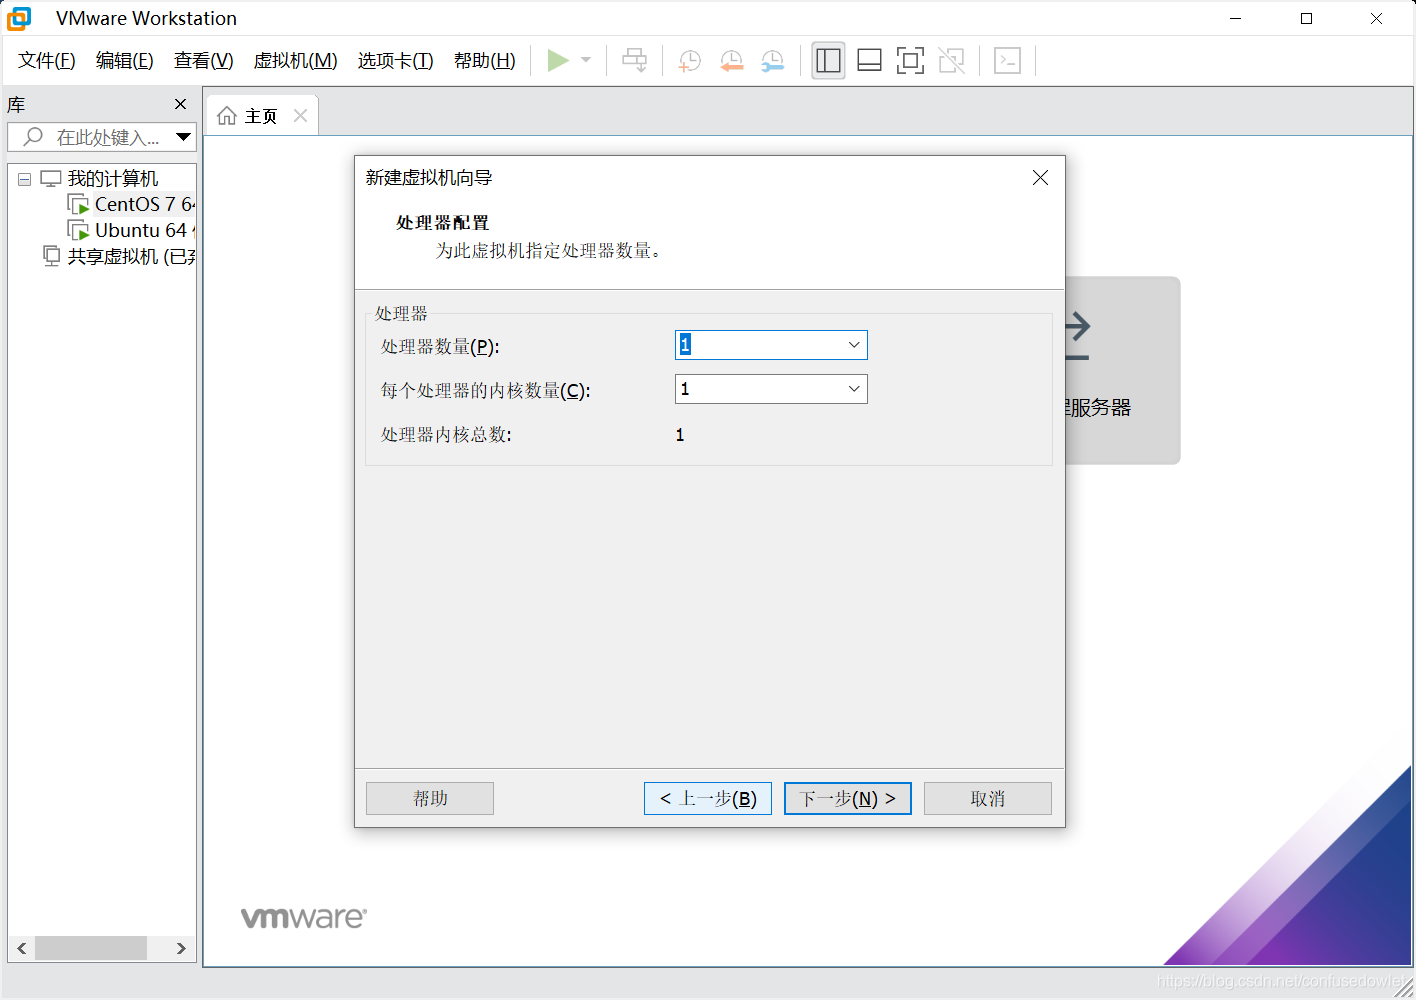
Task: Click the 上一步(B) back button
Action: click(708, 798)
